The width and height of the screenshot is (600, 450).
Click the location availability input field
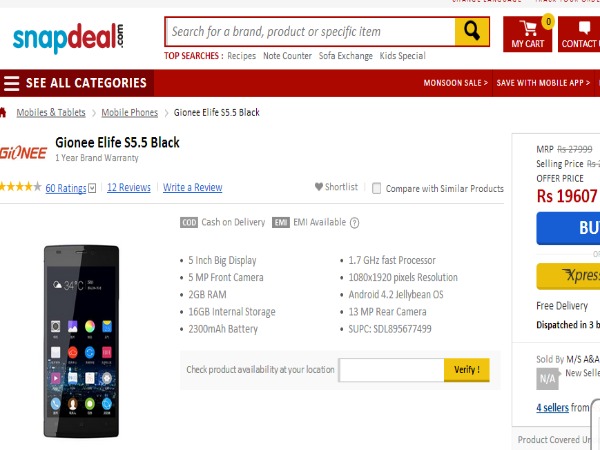tap(391, 370)
